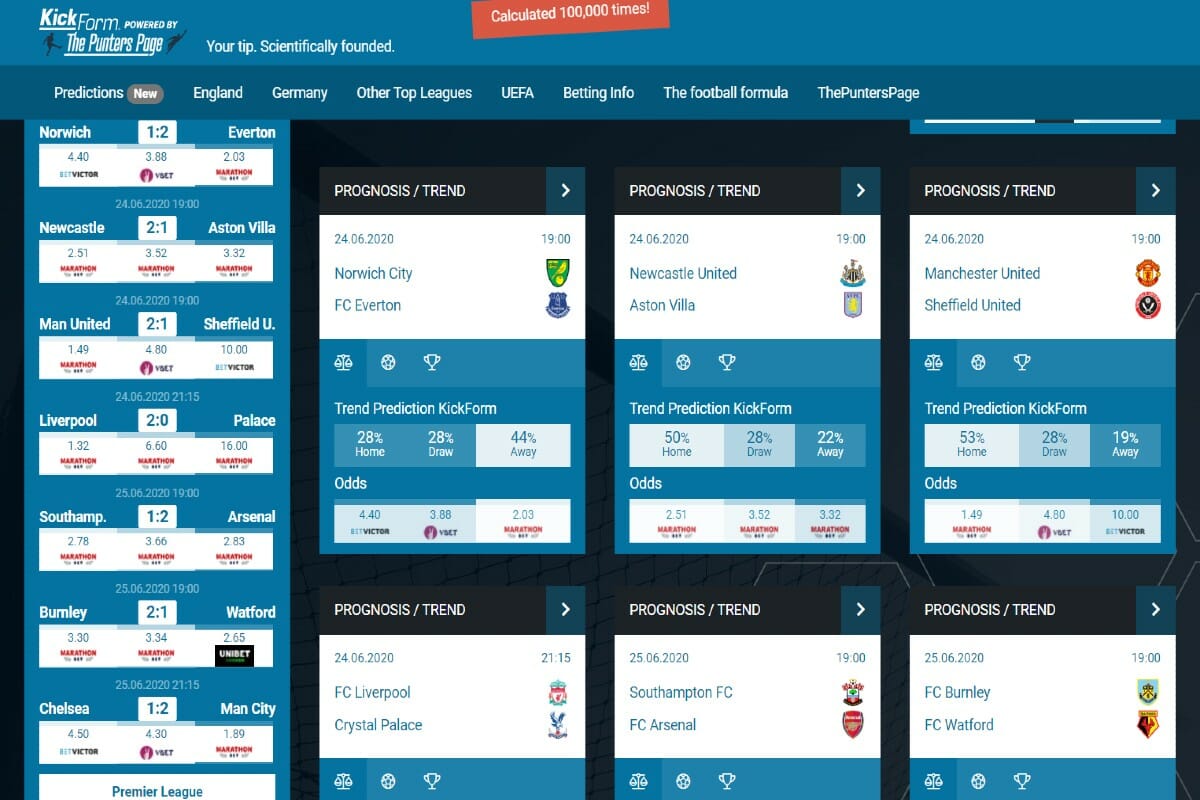Select the trophy icon tab in FC Liverpool card
The width and height of the screenshot is (1200, 800).
(432, 781)
